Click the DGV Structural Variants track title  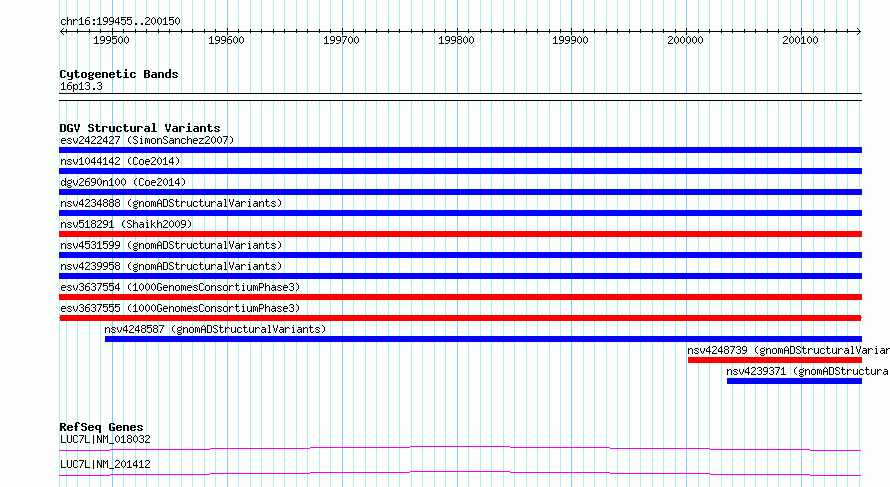coord(140,128)
